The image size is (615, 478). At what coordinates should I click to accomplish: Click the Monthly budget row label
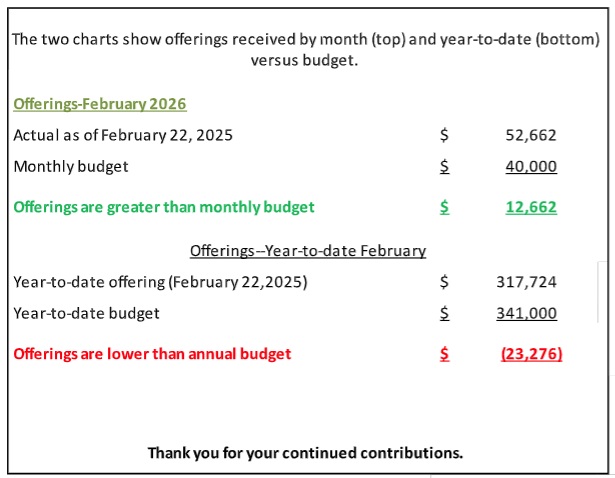point(71,166)
